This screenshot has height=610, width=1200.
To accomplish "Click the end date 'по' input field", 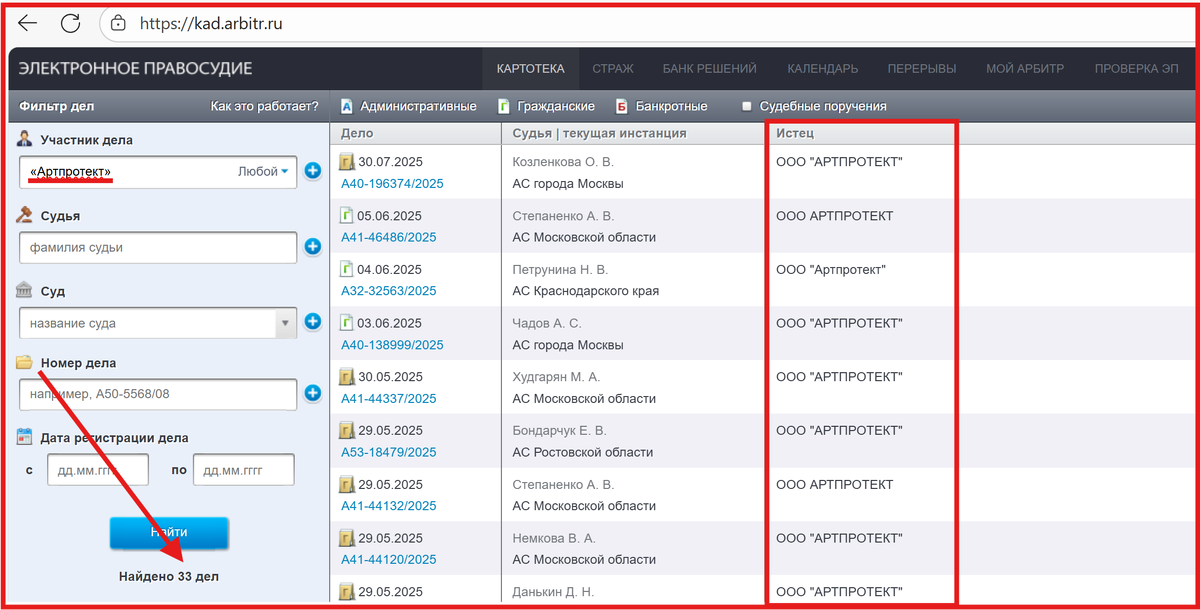I will pyautogui.click(x=244, y=470).
